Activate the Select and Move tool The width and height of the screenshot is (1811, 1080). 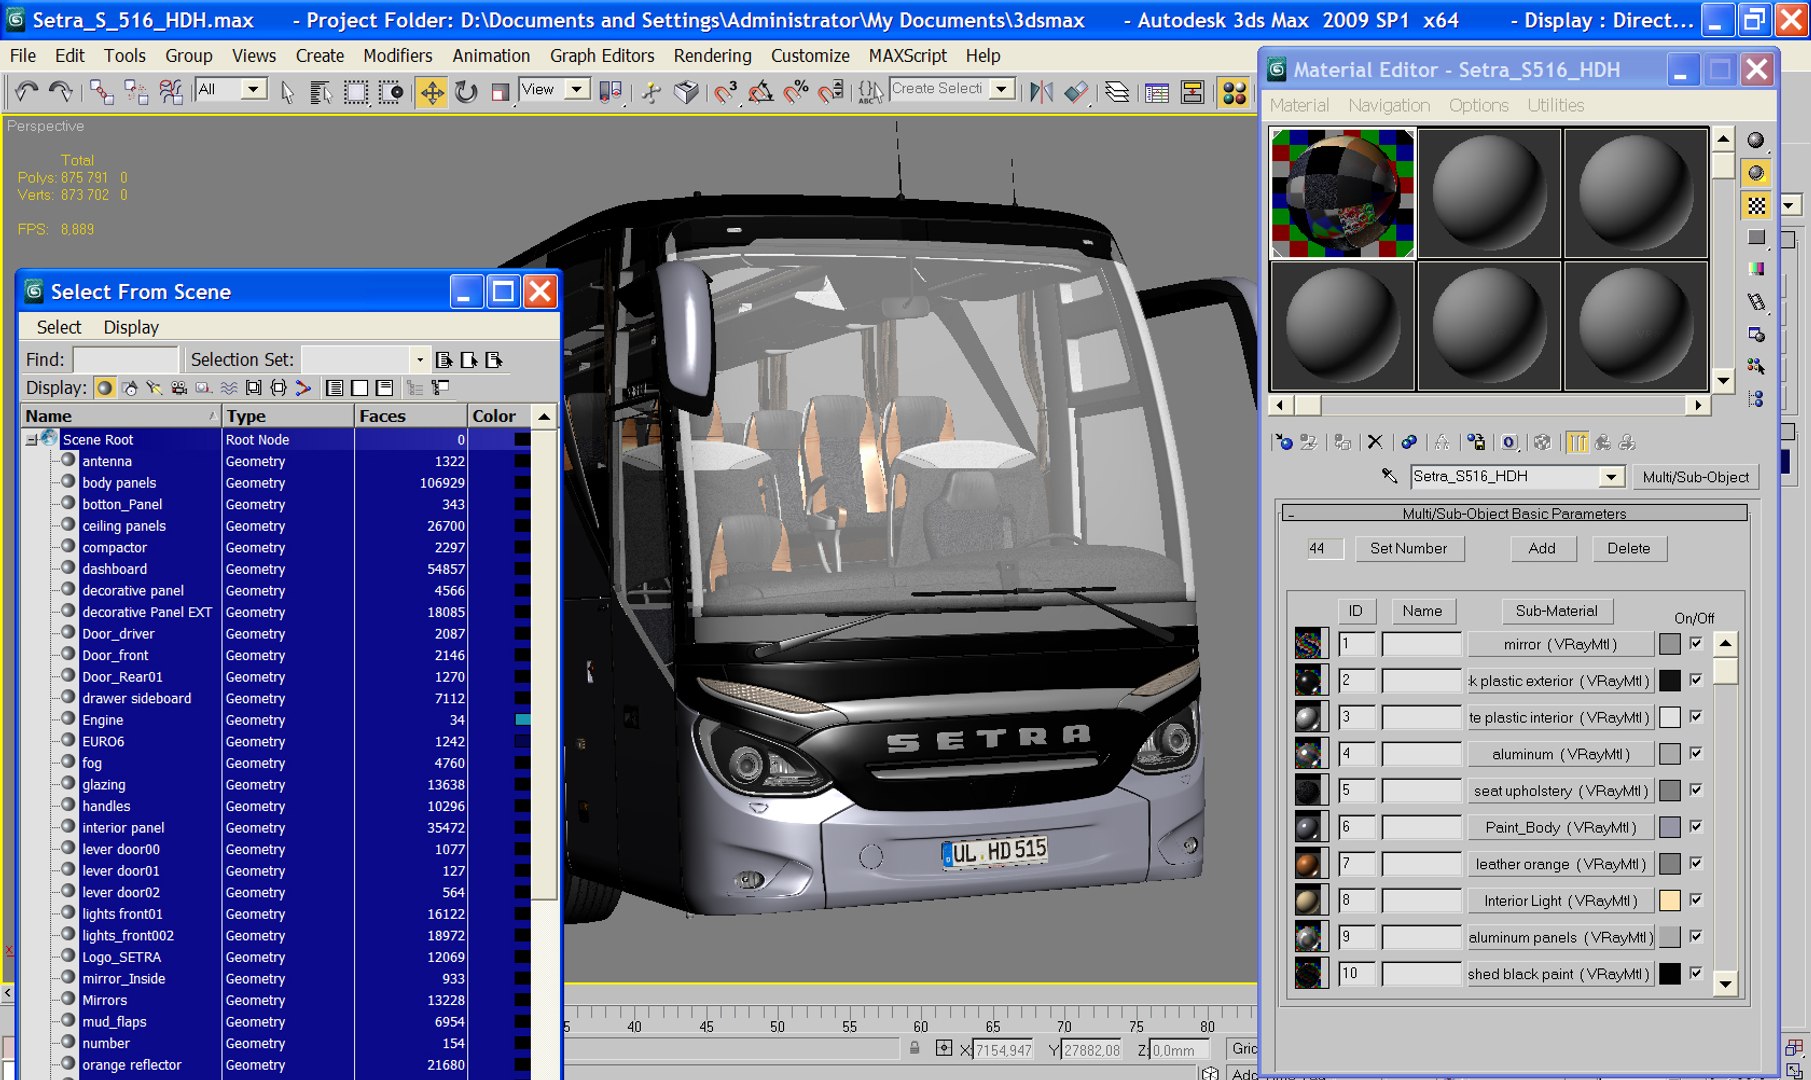pos(432,92)
